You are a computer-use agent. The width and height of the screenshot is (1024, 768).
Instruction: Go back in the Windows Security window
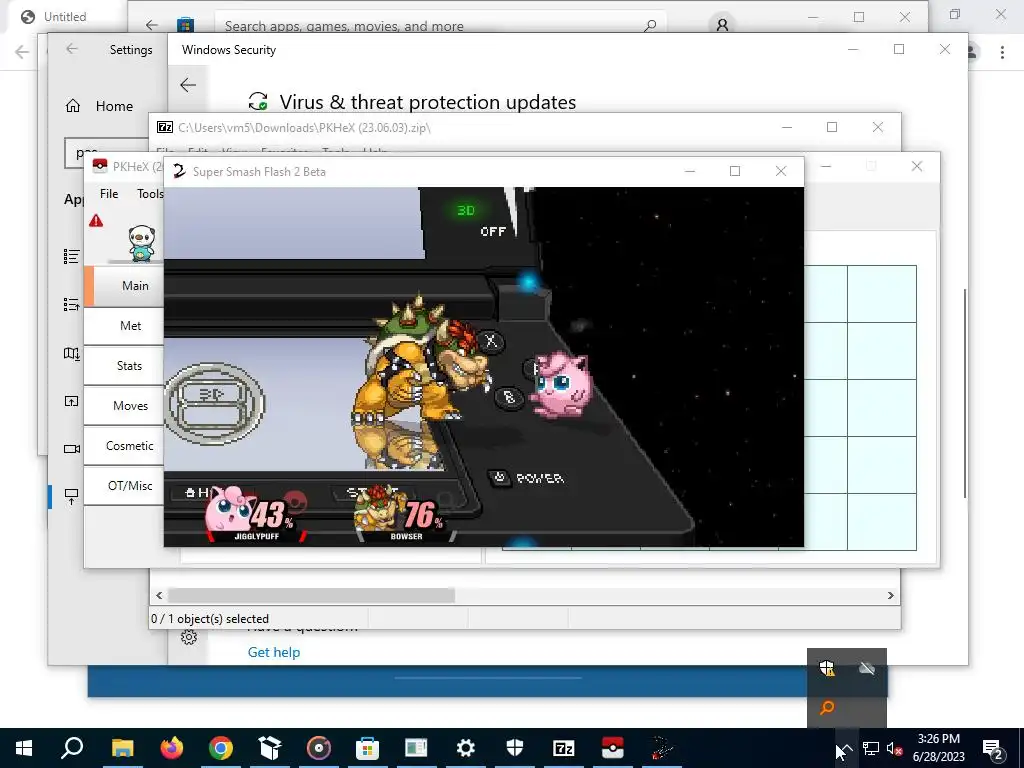[188, 85]
